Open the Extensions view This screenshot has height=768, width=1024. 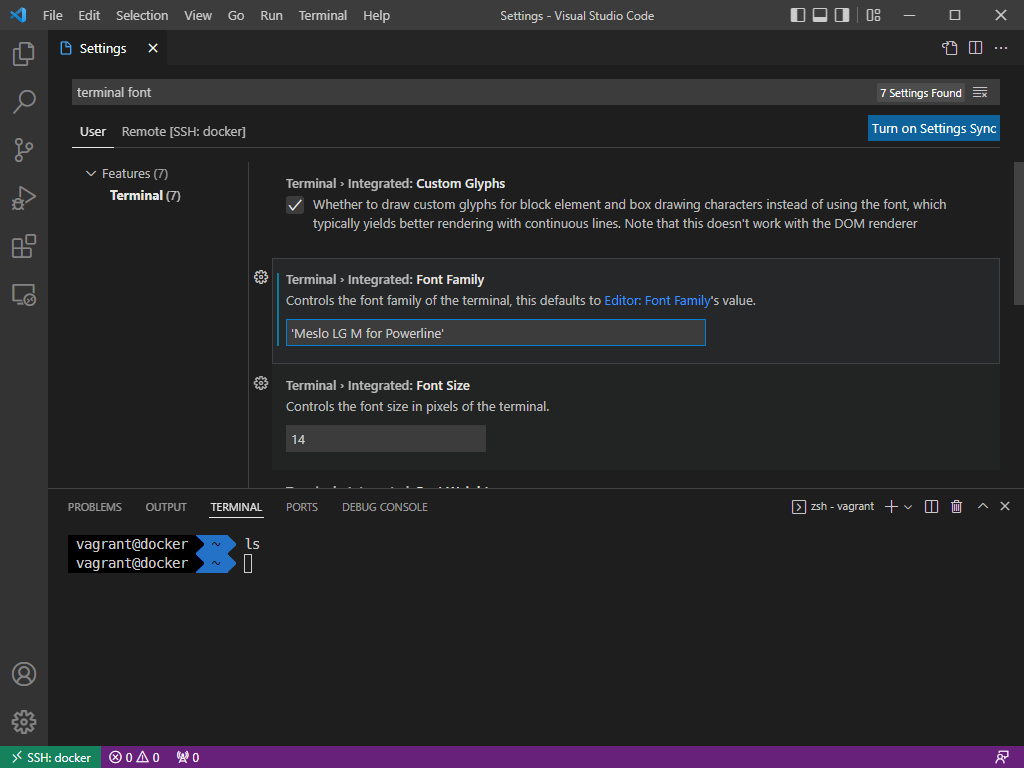coord(24,246)
